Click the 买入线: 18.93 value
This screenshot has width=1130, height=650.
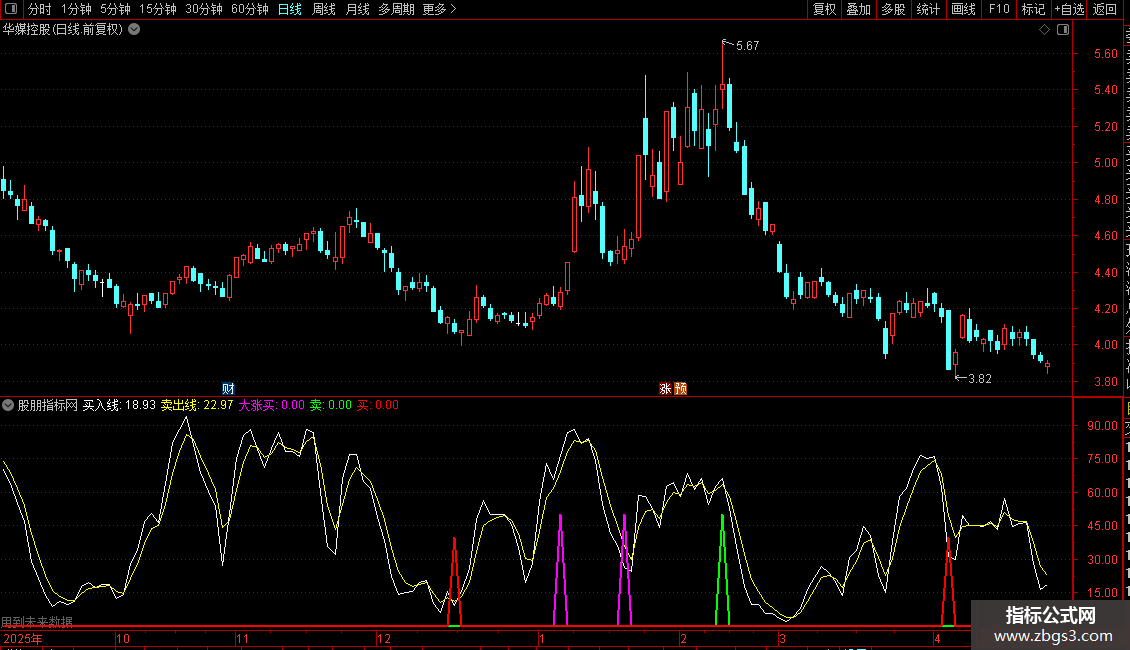[x=119, y=405]
